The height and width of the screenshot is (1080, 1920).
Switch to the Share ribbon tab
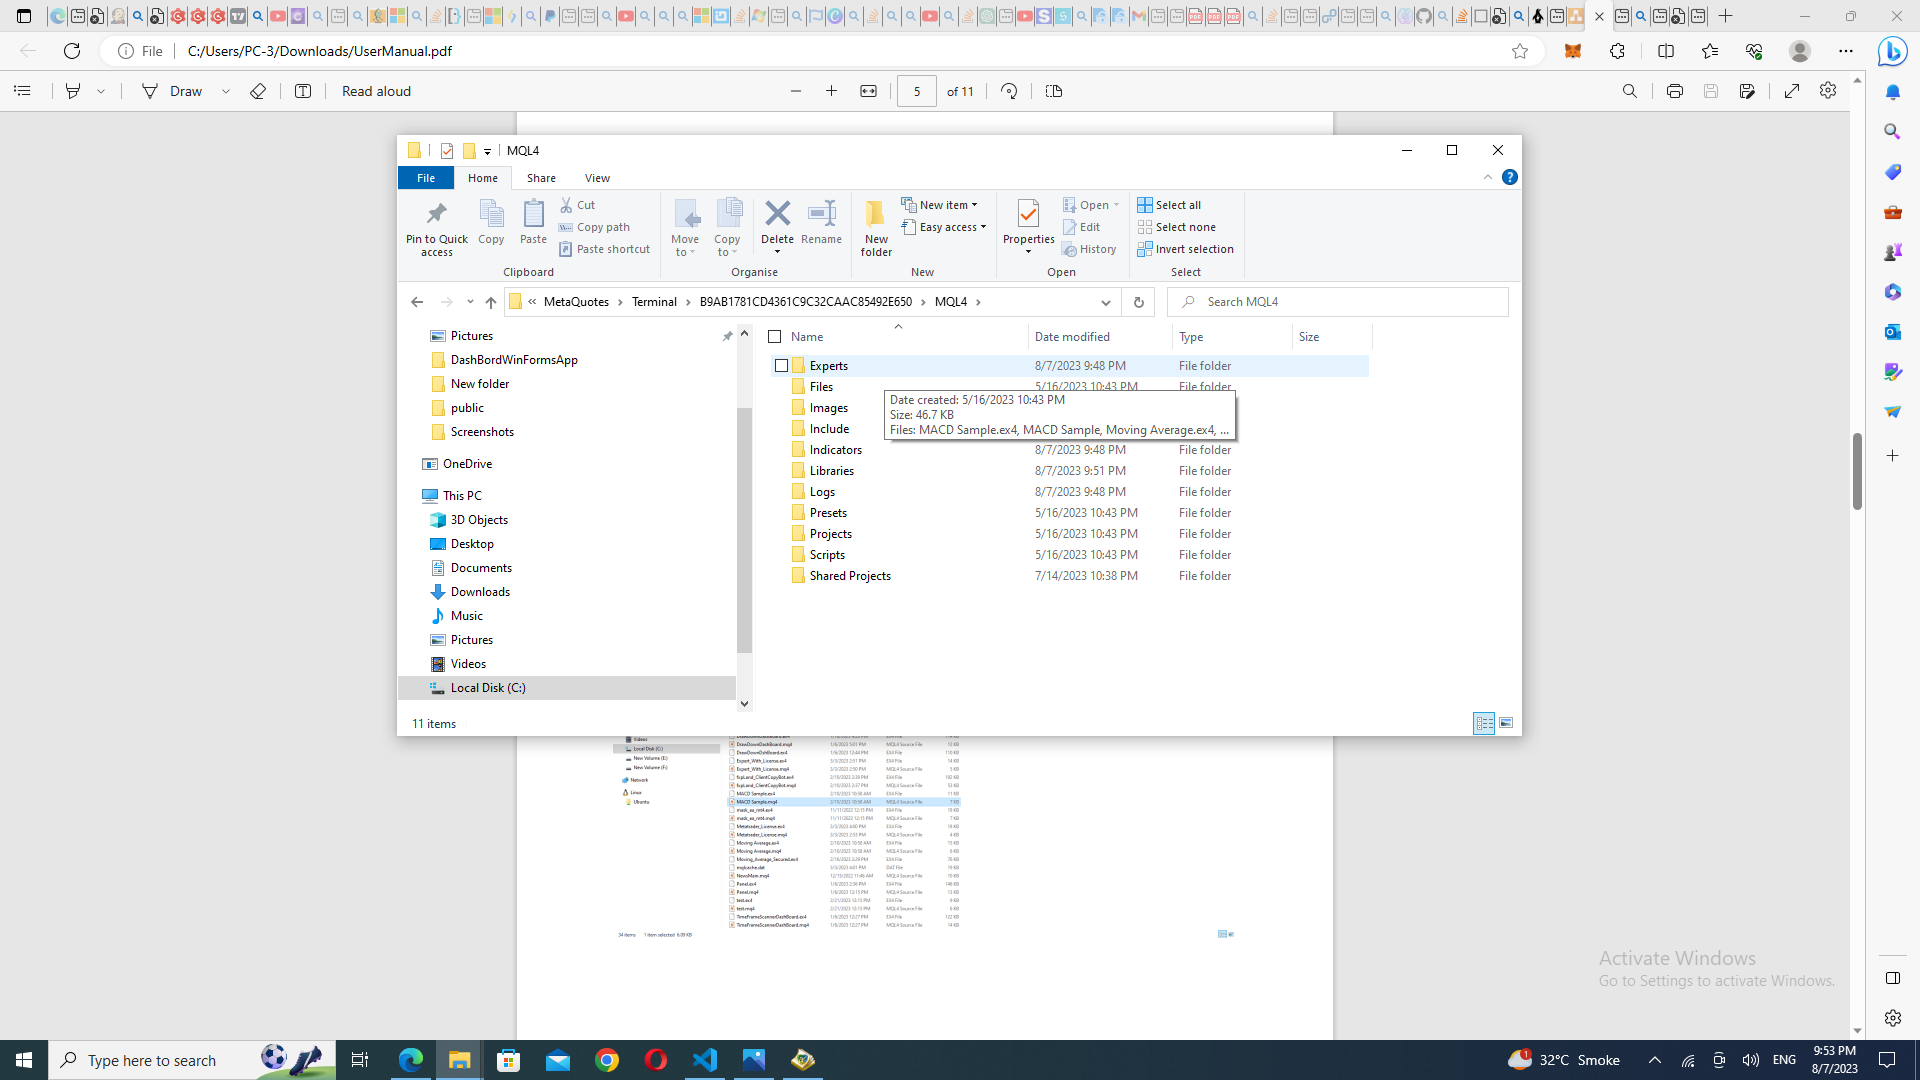541,178
